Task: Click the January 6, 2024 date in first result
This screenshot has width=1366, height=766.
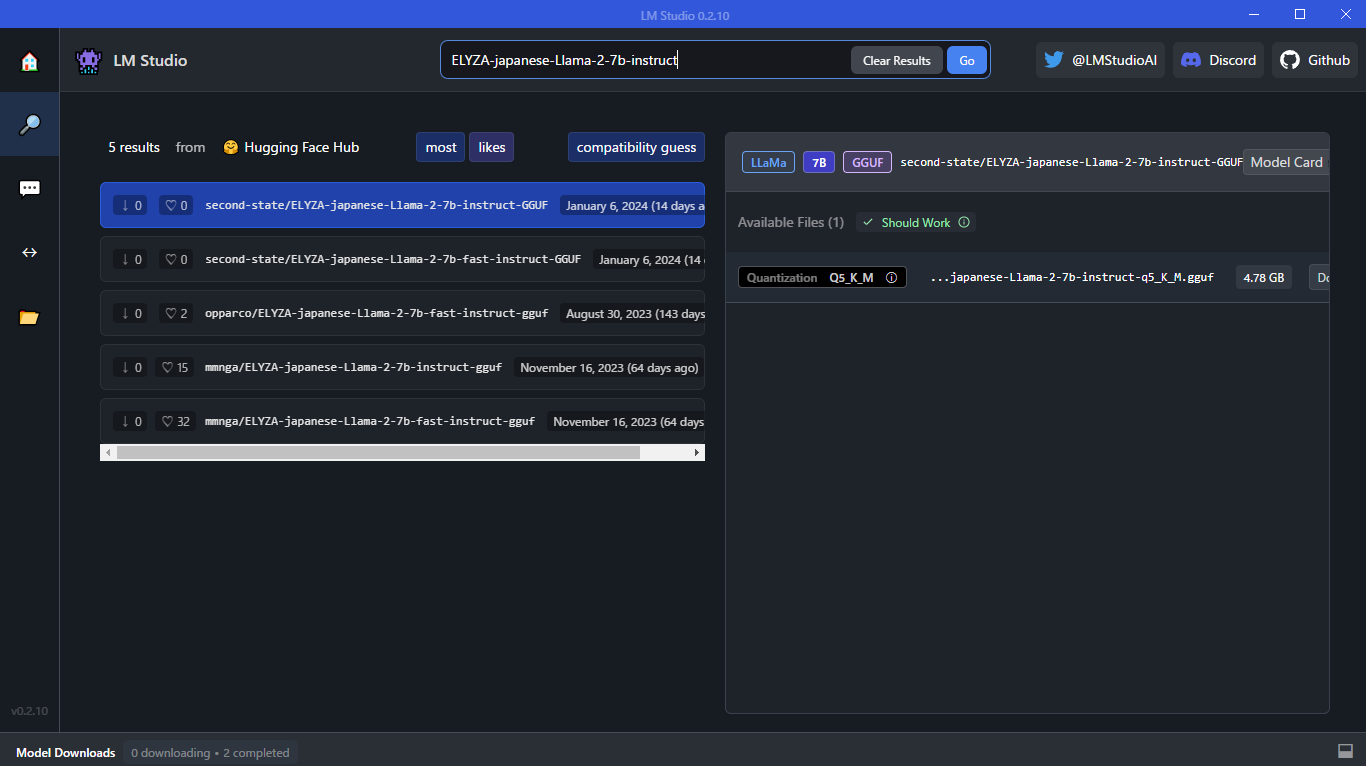Action: point(633,206)
